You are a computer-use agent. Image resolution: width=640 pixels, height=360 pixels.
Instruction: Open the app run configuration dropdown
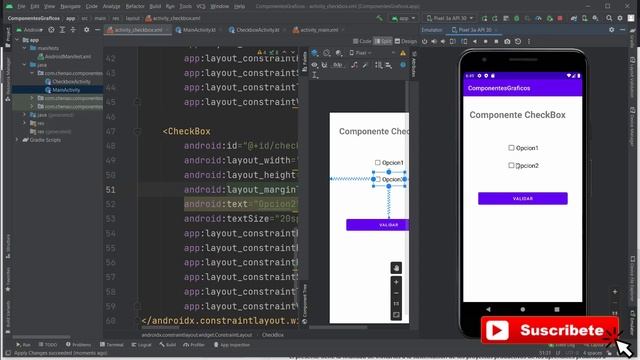[403, 18]
